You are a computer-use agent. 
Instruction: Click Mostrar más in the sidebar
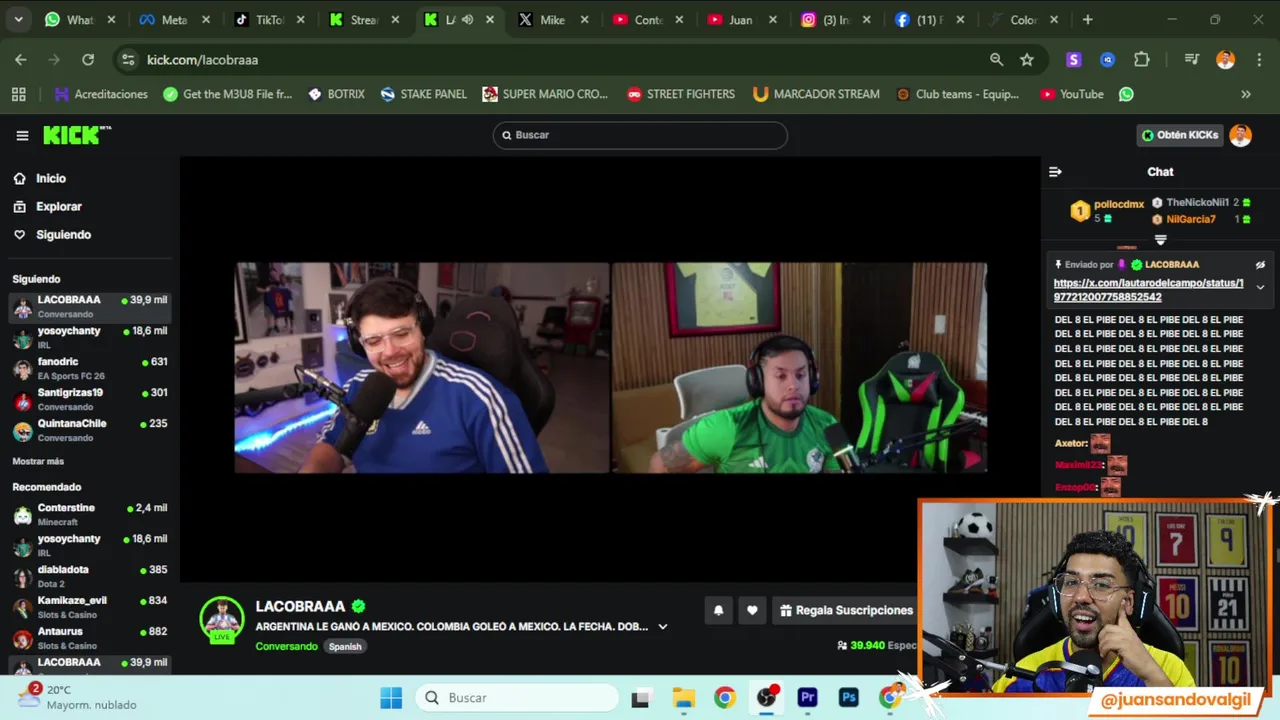tap(38, 461)
